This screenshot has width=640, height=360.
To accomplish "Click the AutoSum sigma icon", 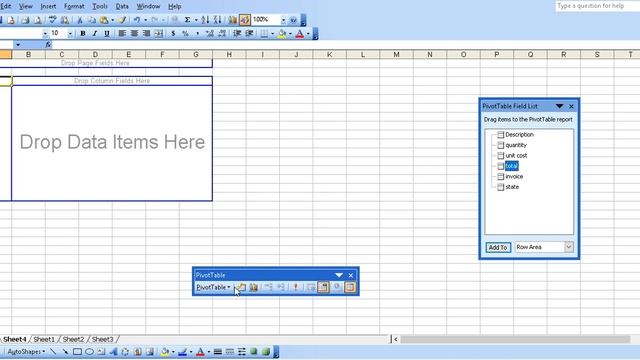I will [187, 20].
